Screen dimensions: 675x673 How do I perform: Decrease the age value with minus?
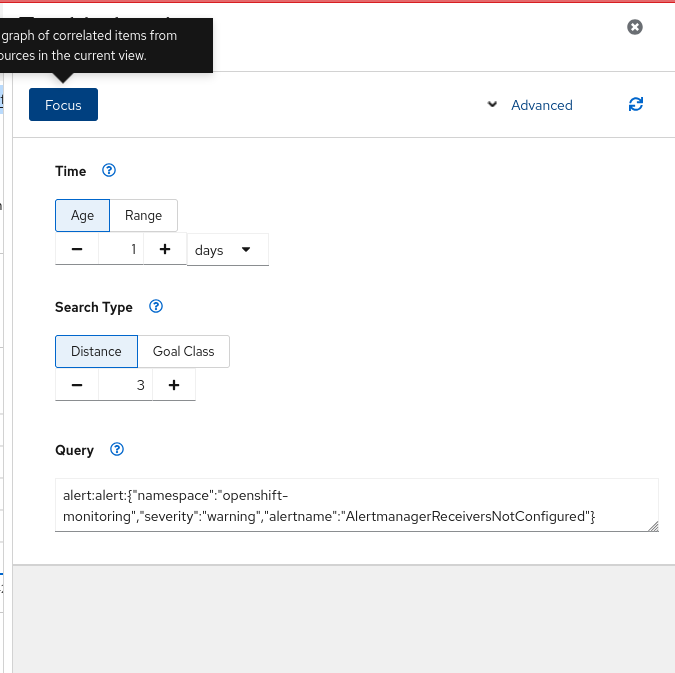tap(77, 249)
